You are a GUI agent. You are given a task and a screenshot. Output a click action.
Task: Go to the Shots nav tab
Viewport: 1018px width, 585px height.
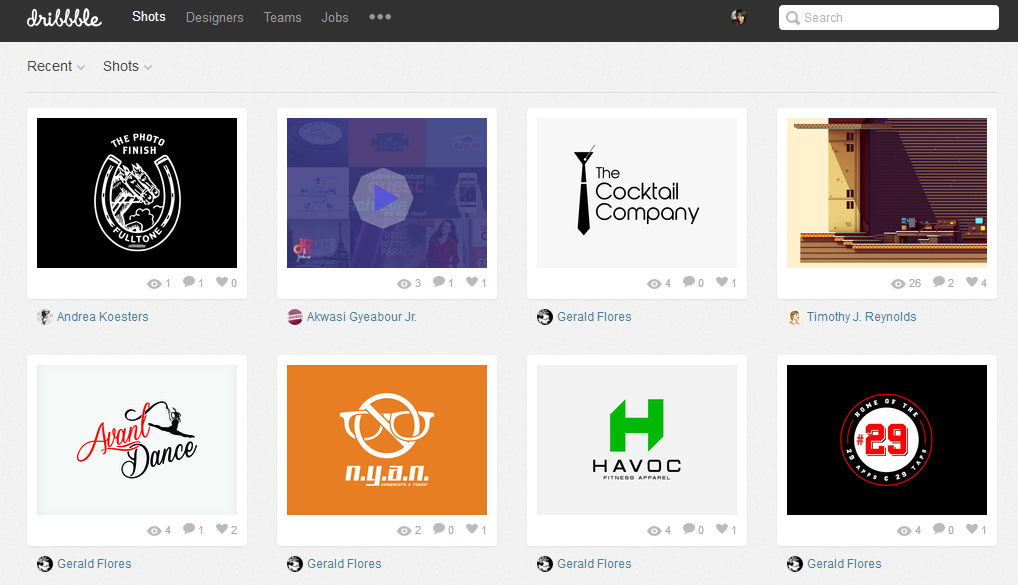(x=149, y=17)
